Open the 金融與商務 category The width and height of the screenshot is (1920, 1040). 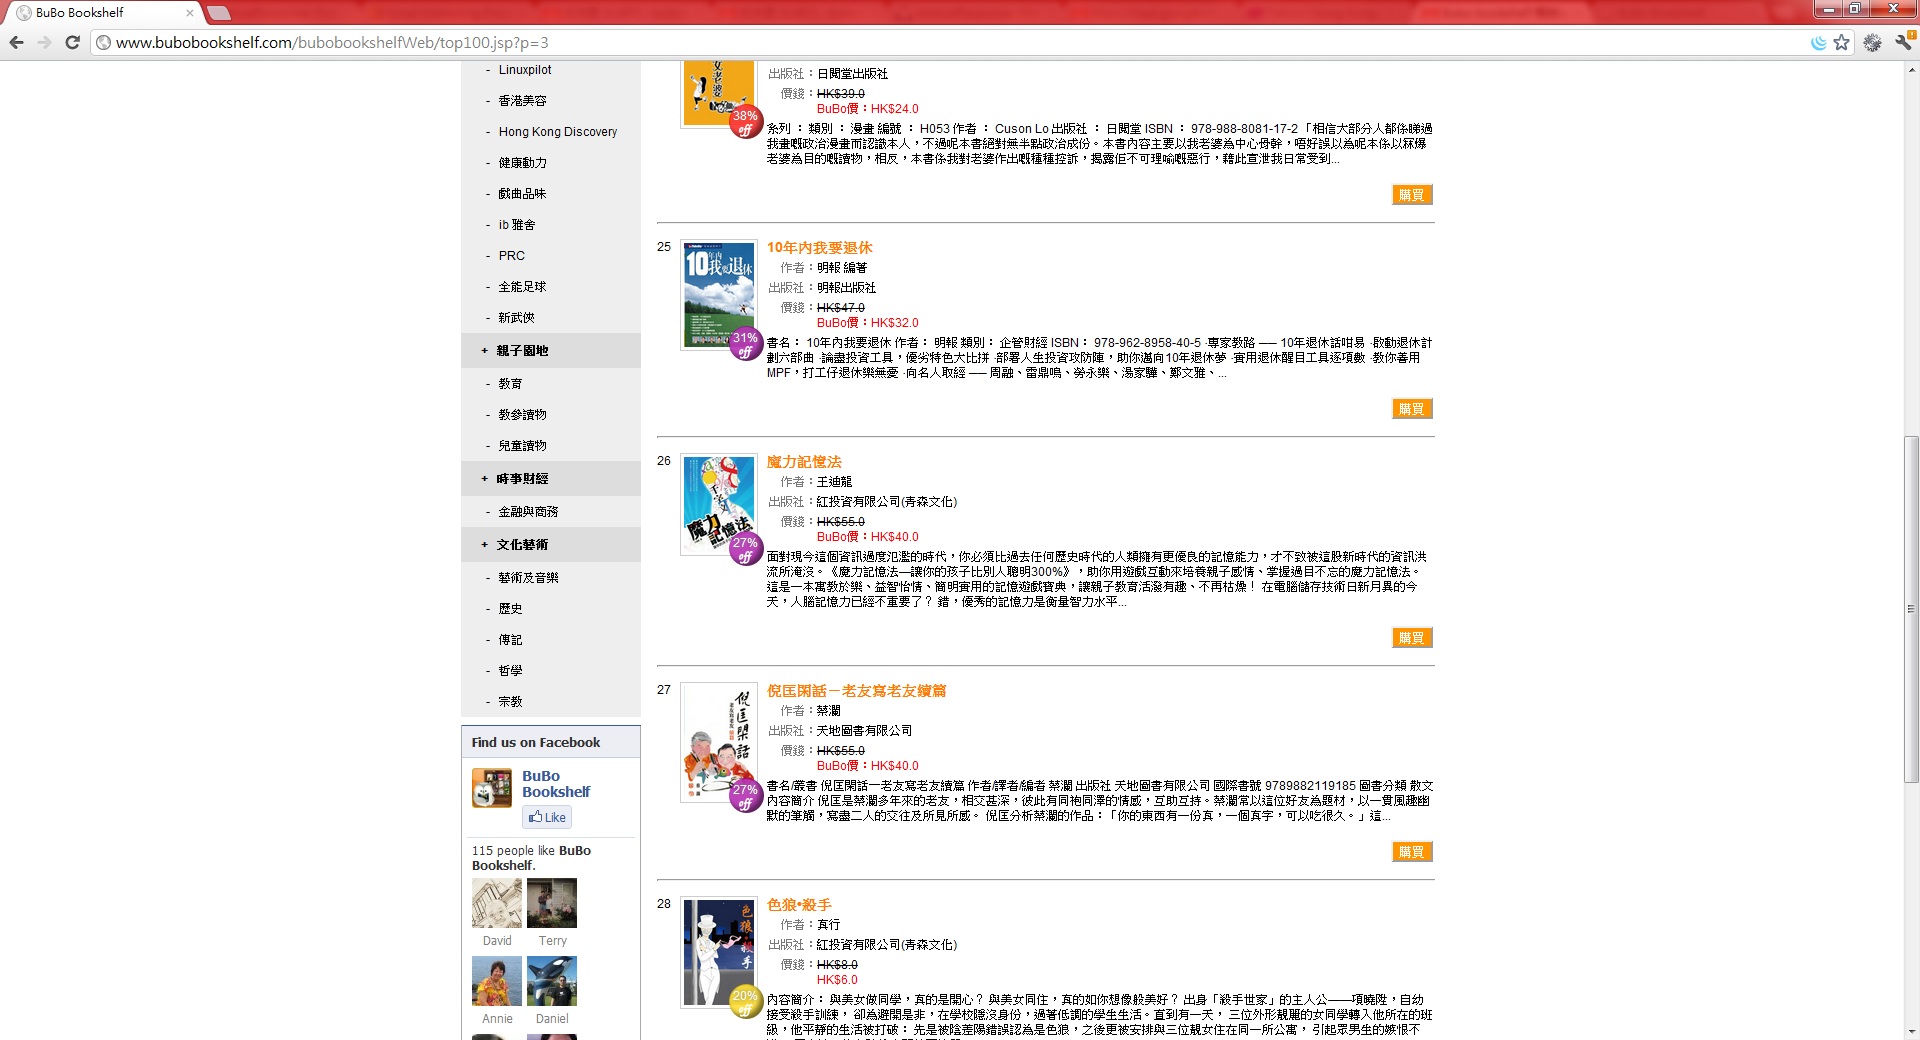point(528,512)
